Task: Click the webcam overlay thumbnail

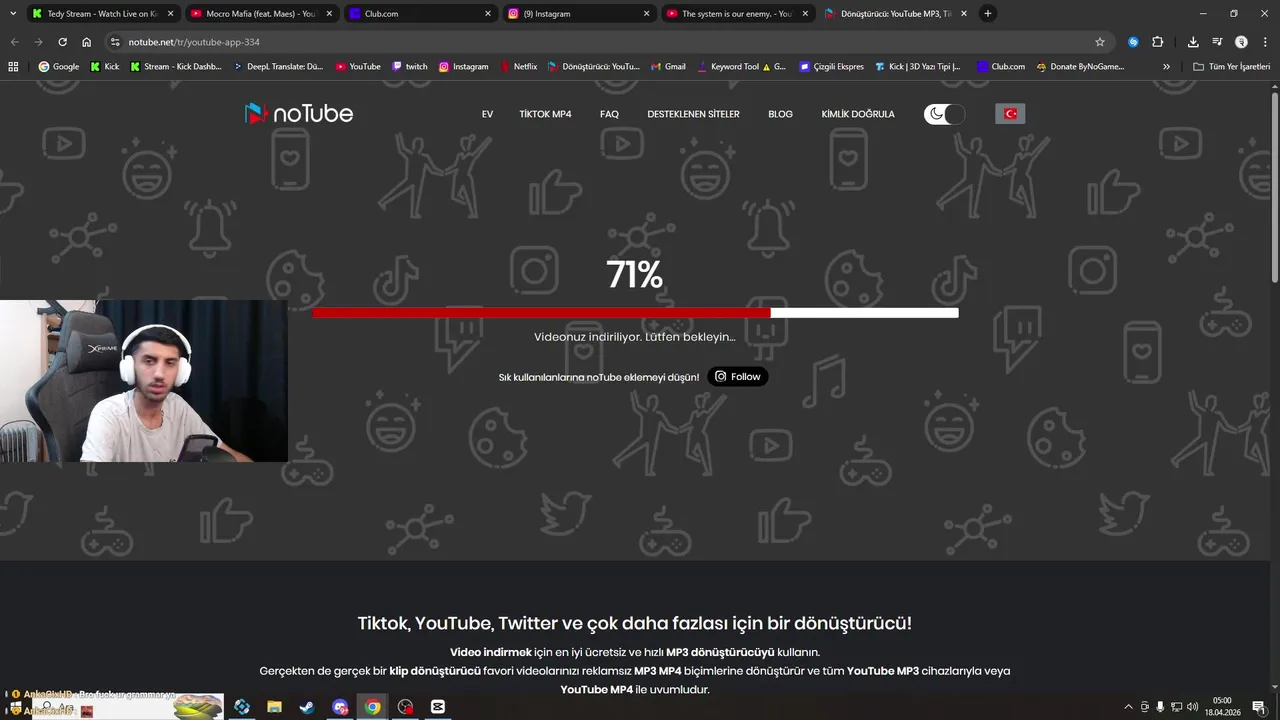Action: pos(144,381)
